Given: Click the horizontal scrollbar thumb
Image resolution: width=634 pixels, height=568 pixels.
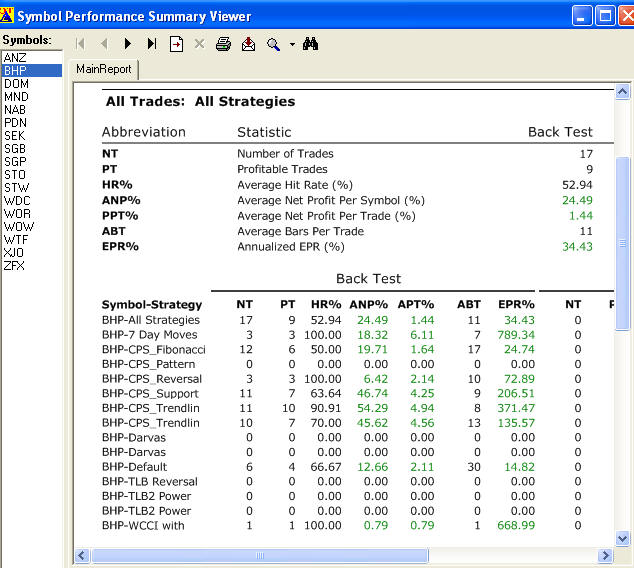Looking at the screenshot, I should (x=260, y=555).
